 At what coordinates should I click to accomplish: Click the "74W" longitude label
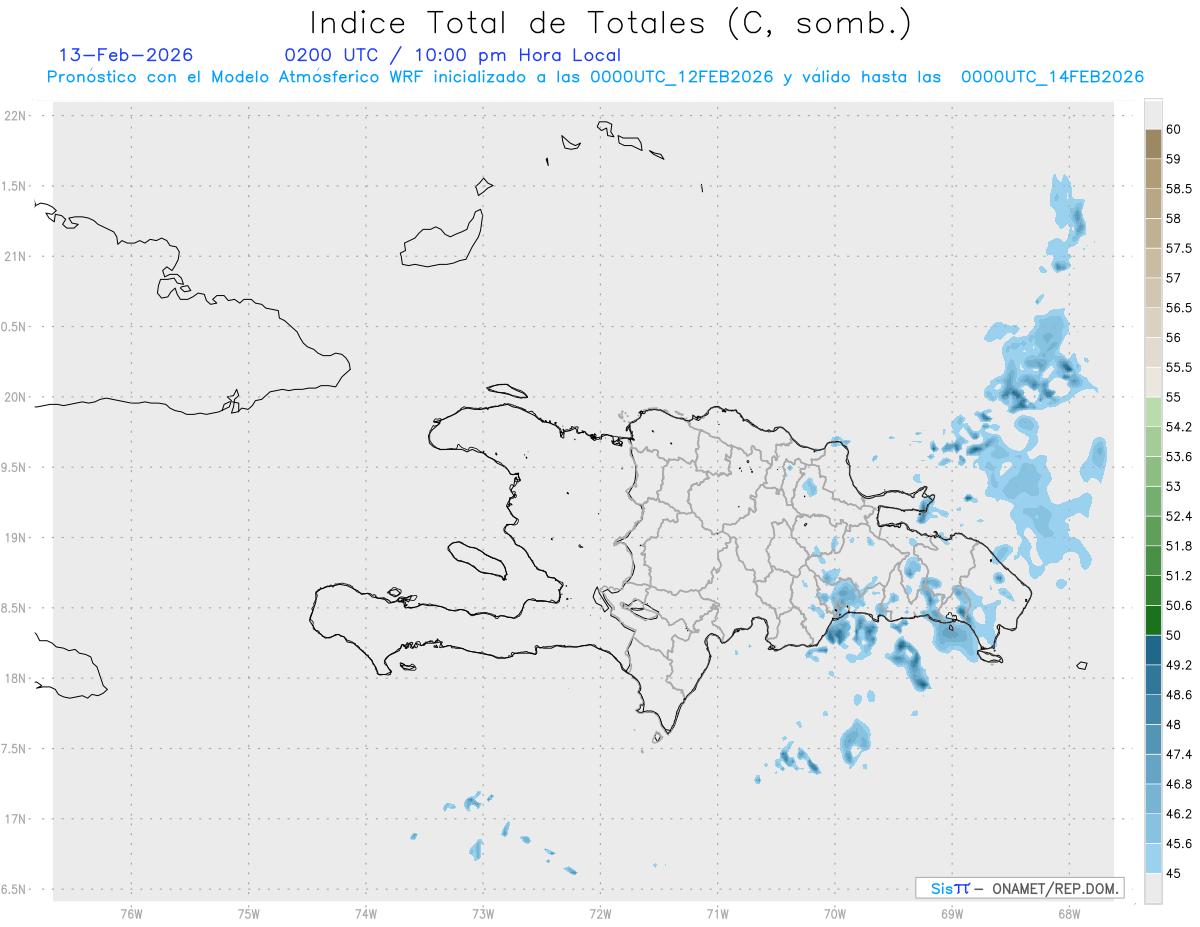366,913
